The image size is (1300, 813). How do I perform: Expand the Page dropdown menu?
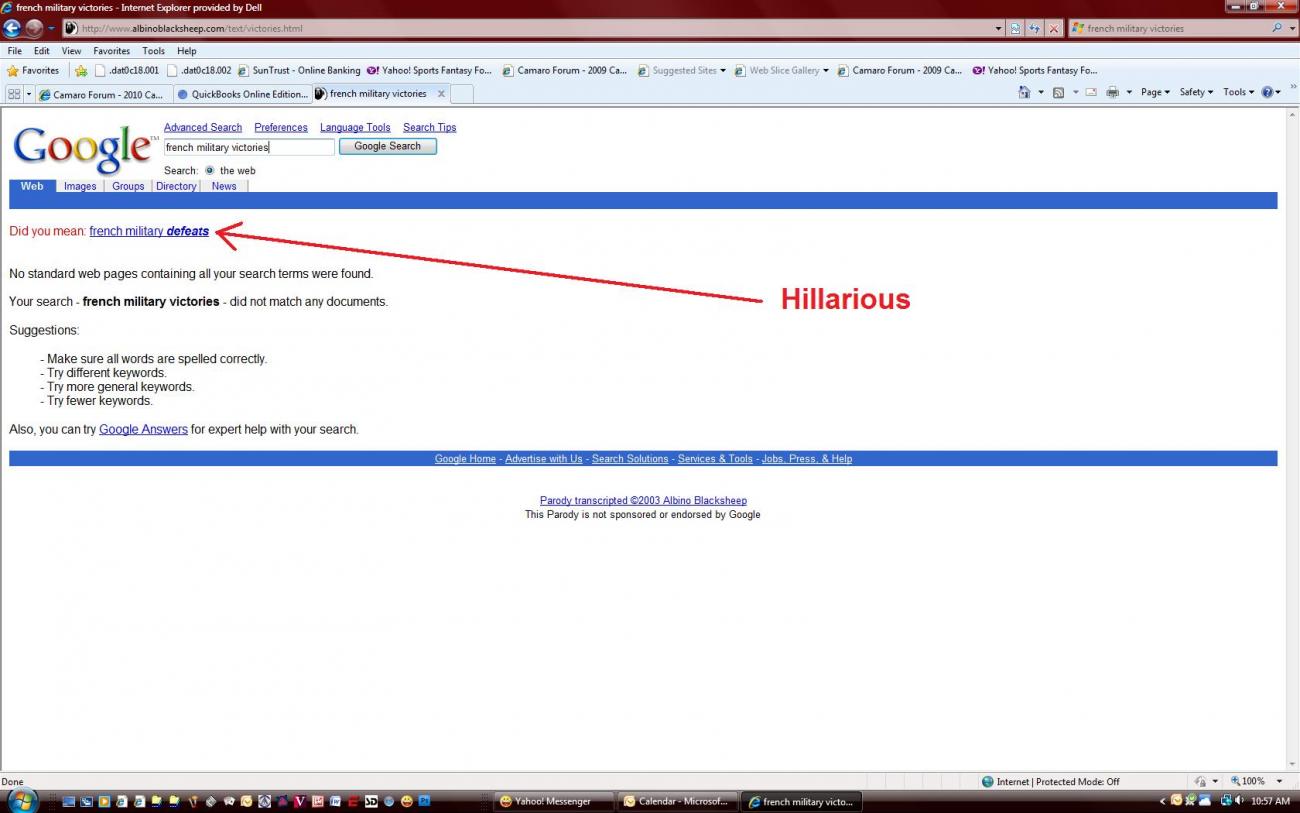point(1155,92)
